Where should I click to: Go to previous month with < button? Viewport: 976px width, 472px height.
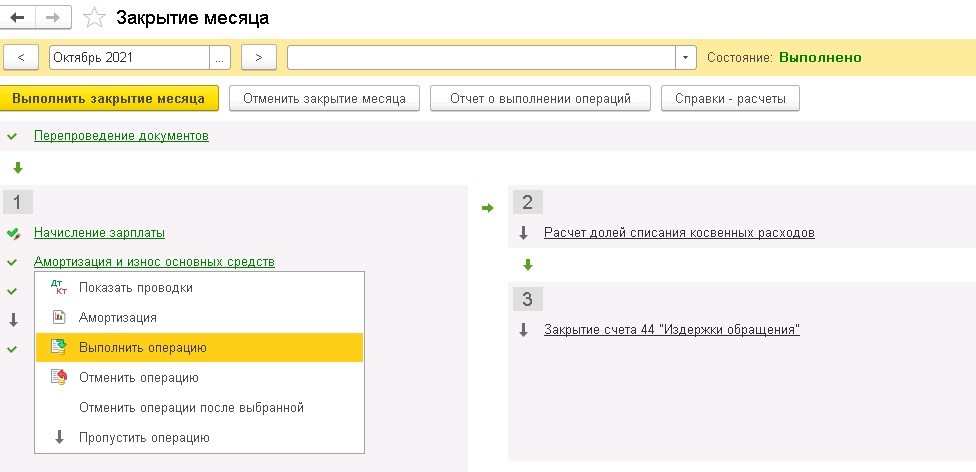(21, 57)
